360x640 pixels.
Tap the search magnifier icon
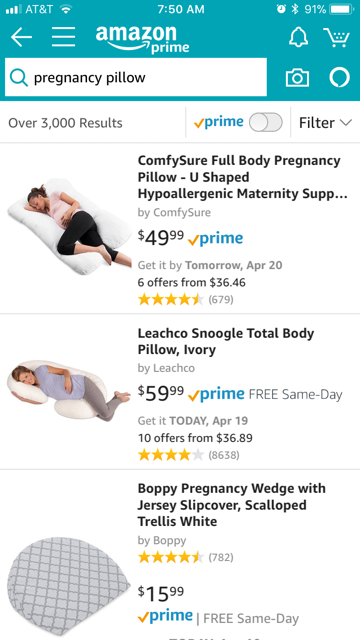(x=19, y=78)
